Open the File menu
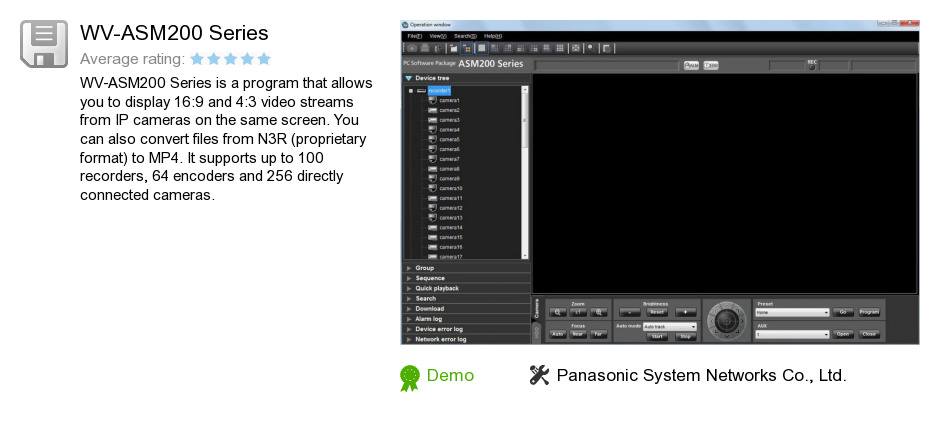The height and width of the screenshot is (422, 940). click(x=415, y=36)
